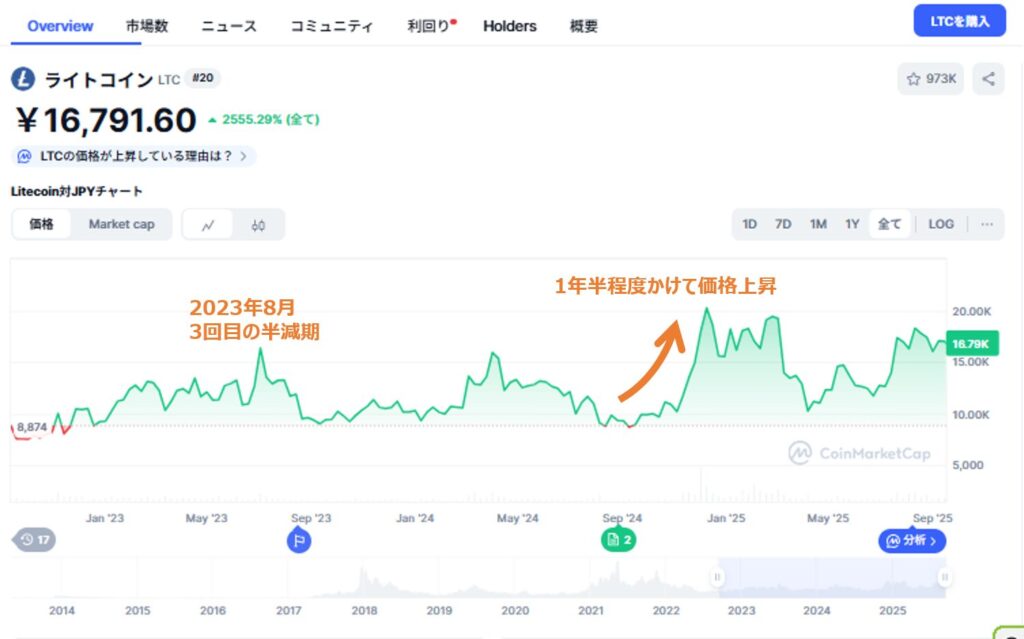Click the ¥16,791.60 price
The image size is (1024, 639).
click(106, 120)
